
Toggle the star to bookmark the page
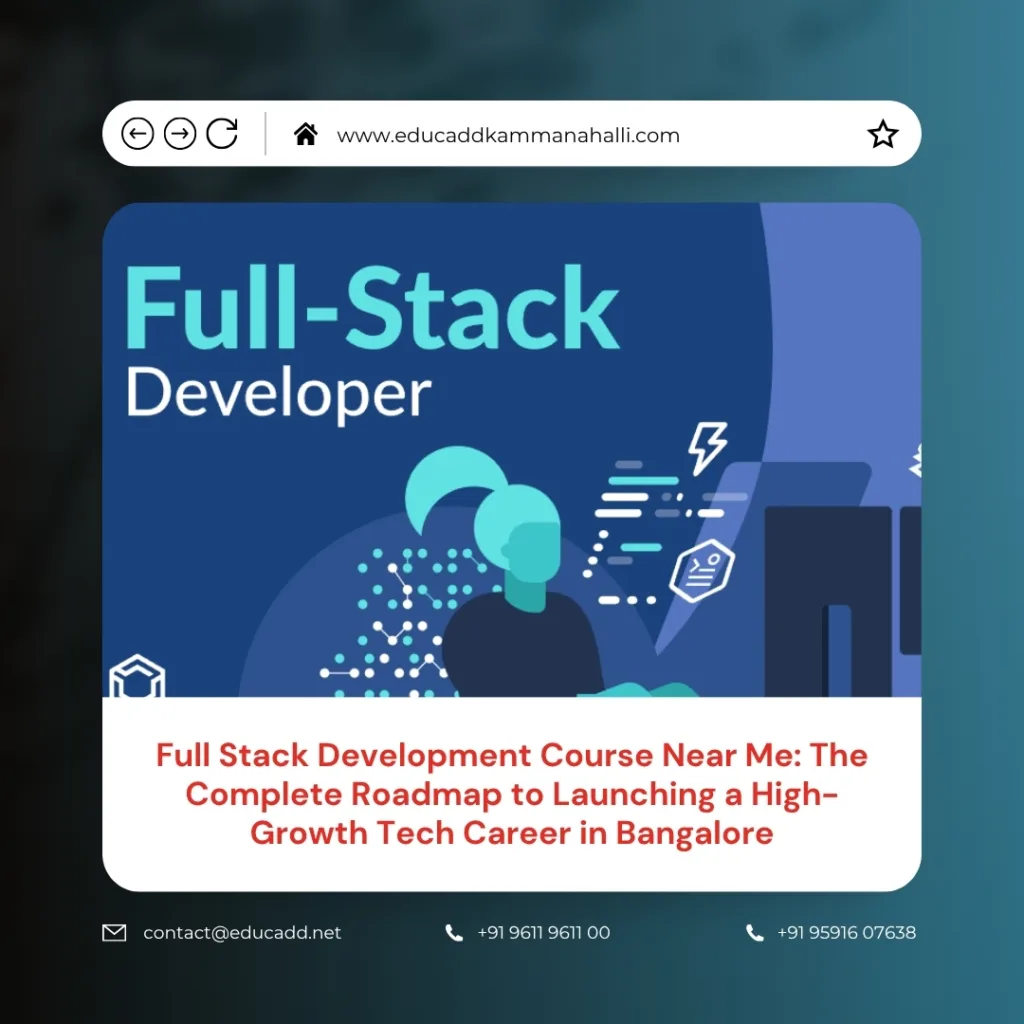[883, 132]
